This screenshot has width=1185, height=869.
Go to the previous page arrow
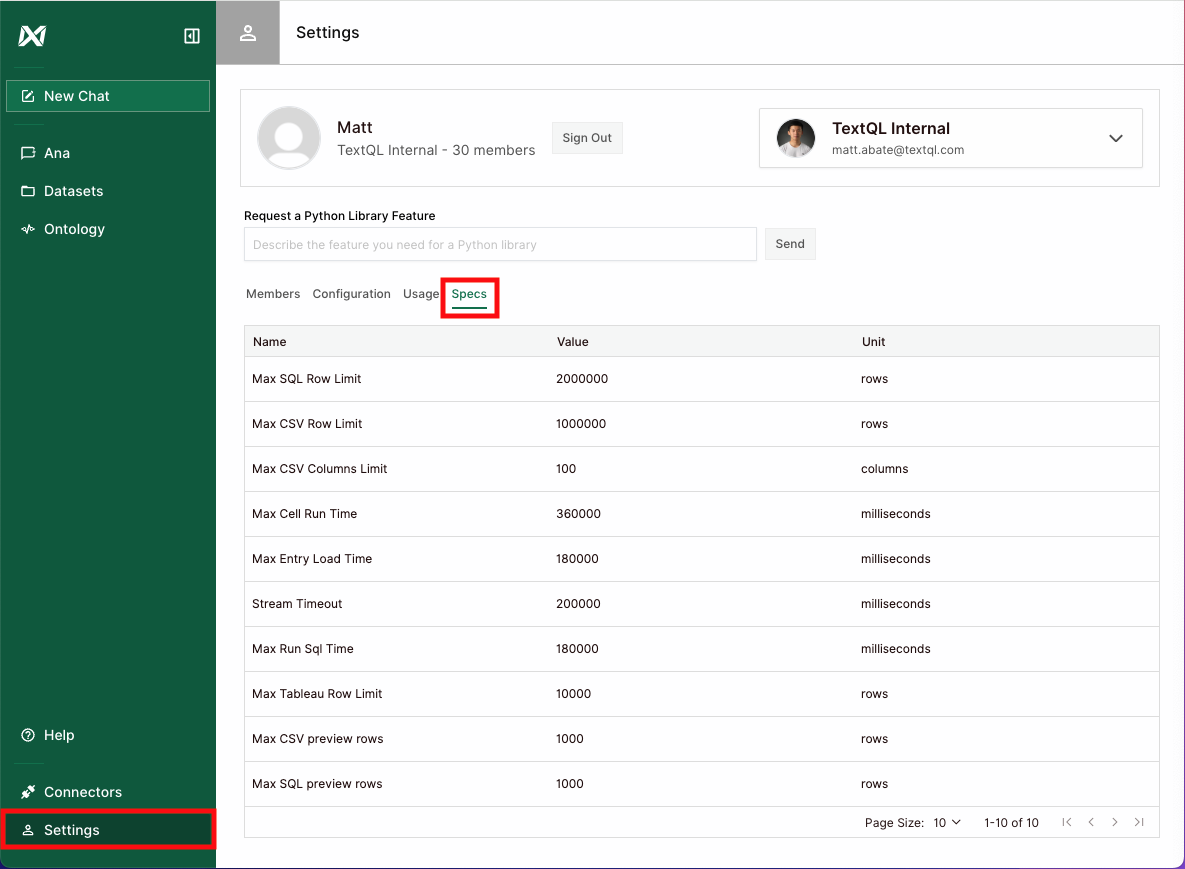tap(1091, 822)
